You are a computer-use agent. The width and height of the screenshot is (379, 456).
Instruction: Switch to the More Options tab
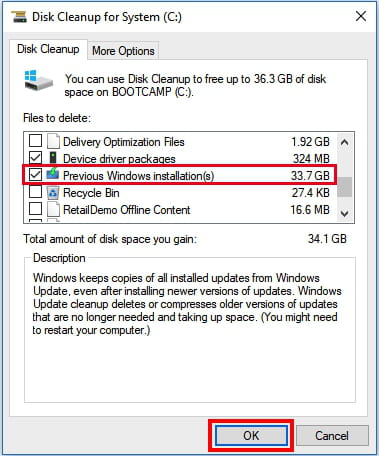[123, 51]
